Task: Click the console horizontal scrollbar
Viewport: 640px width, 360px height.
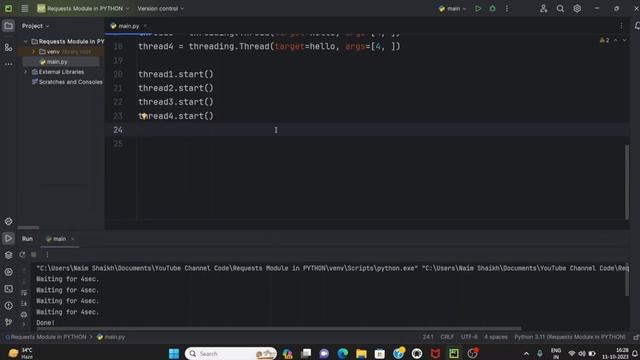Action: (278, 328)
